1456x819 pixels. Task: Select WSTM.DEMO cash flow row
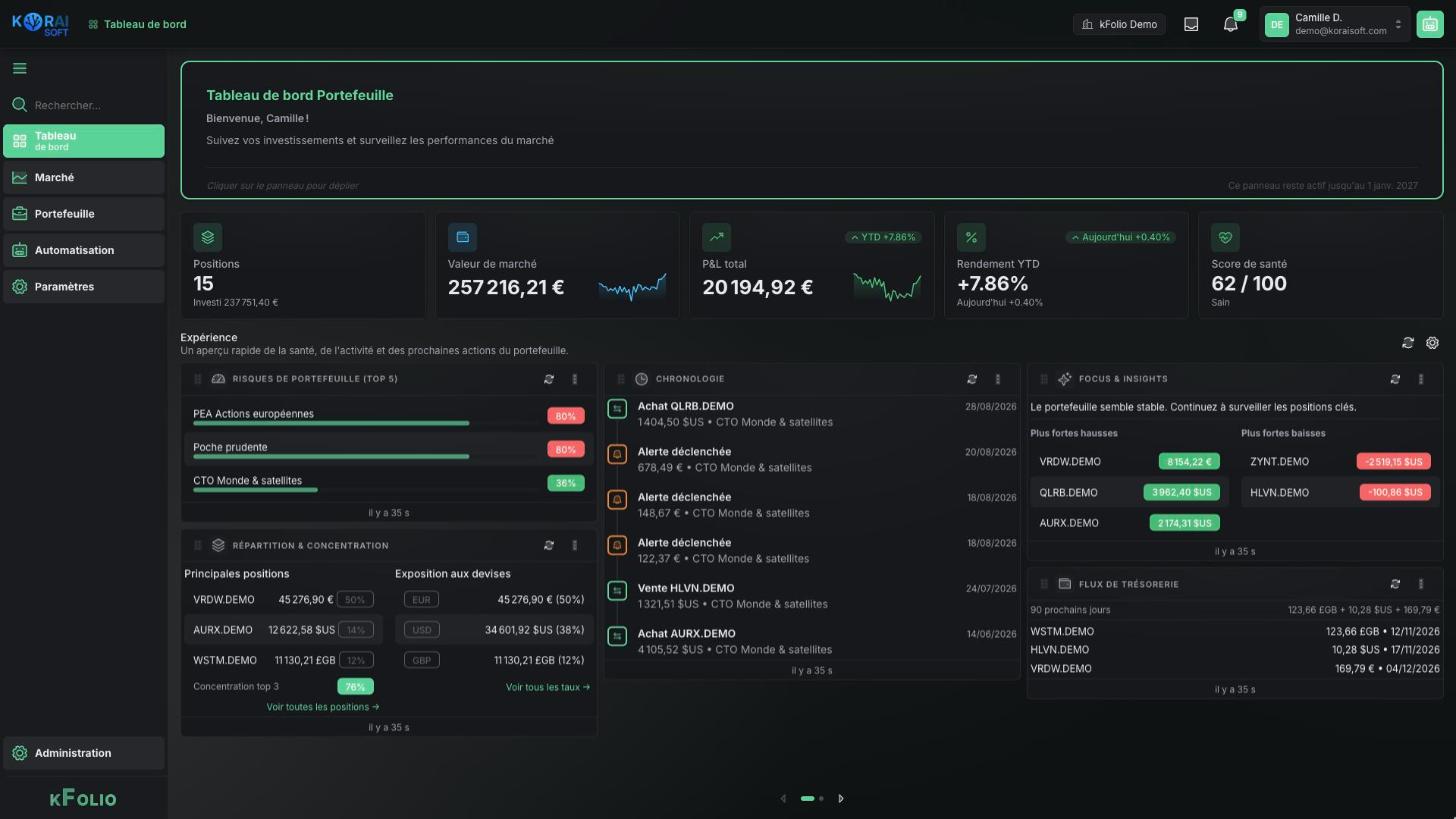[x=1235, y=632]
